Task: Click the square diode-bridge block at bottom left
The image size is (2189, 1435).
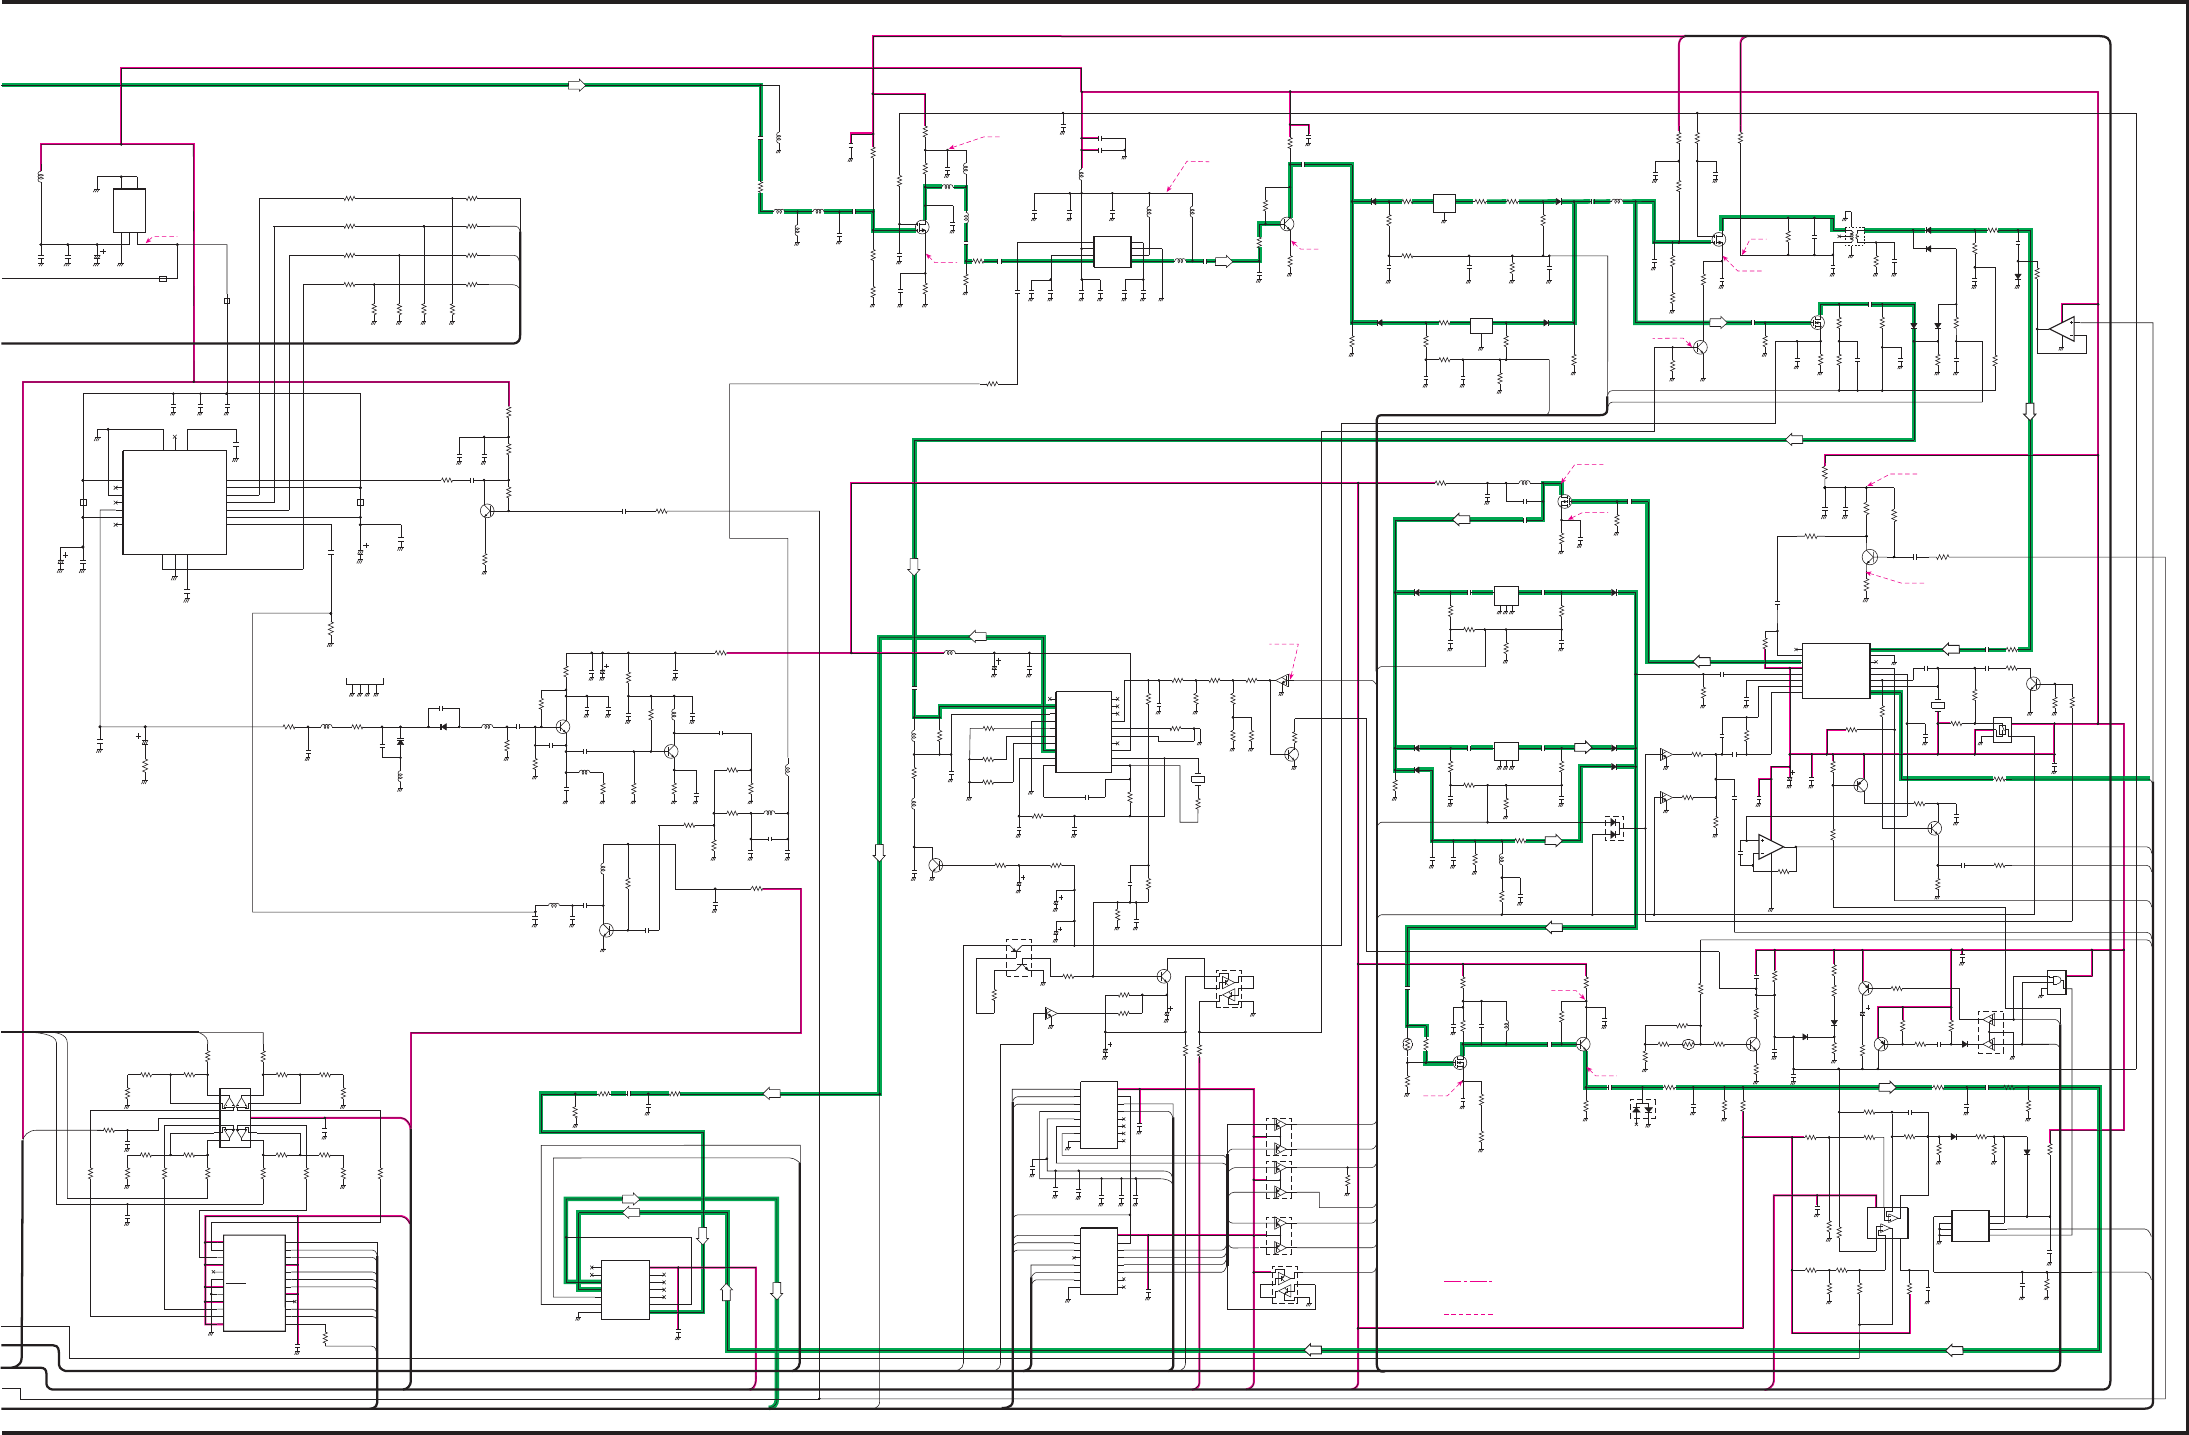Action: tap(234, 1118)
